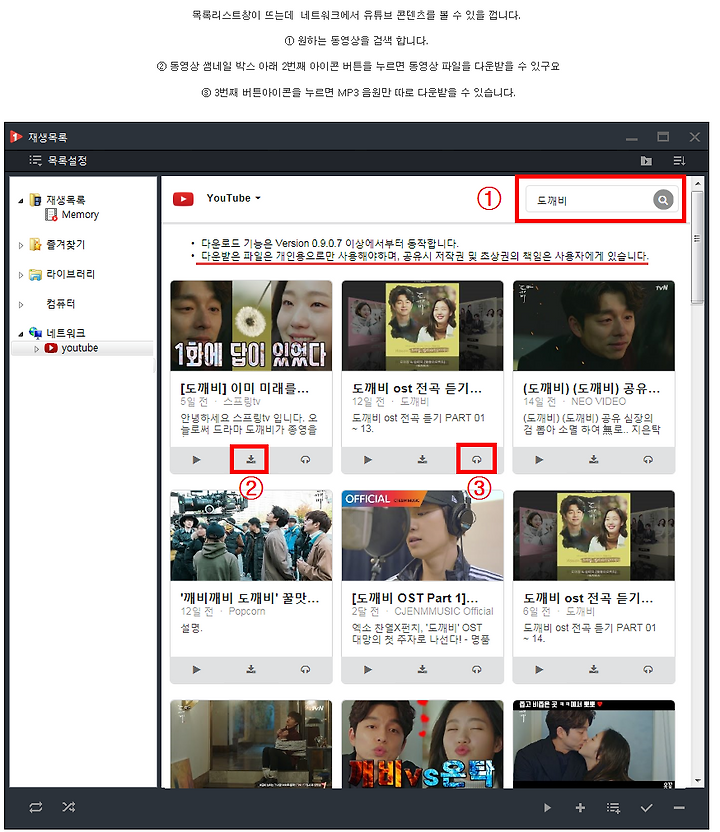Open the tvN room scene thumbnail
720x832 pixels.
point(251,744)
